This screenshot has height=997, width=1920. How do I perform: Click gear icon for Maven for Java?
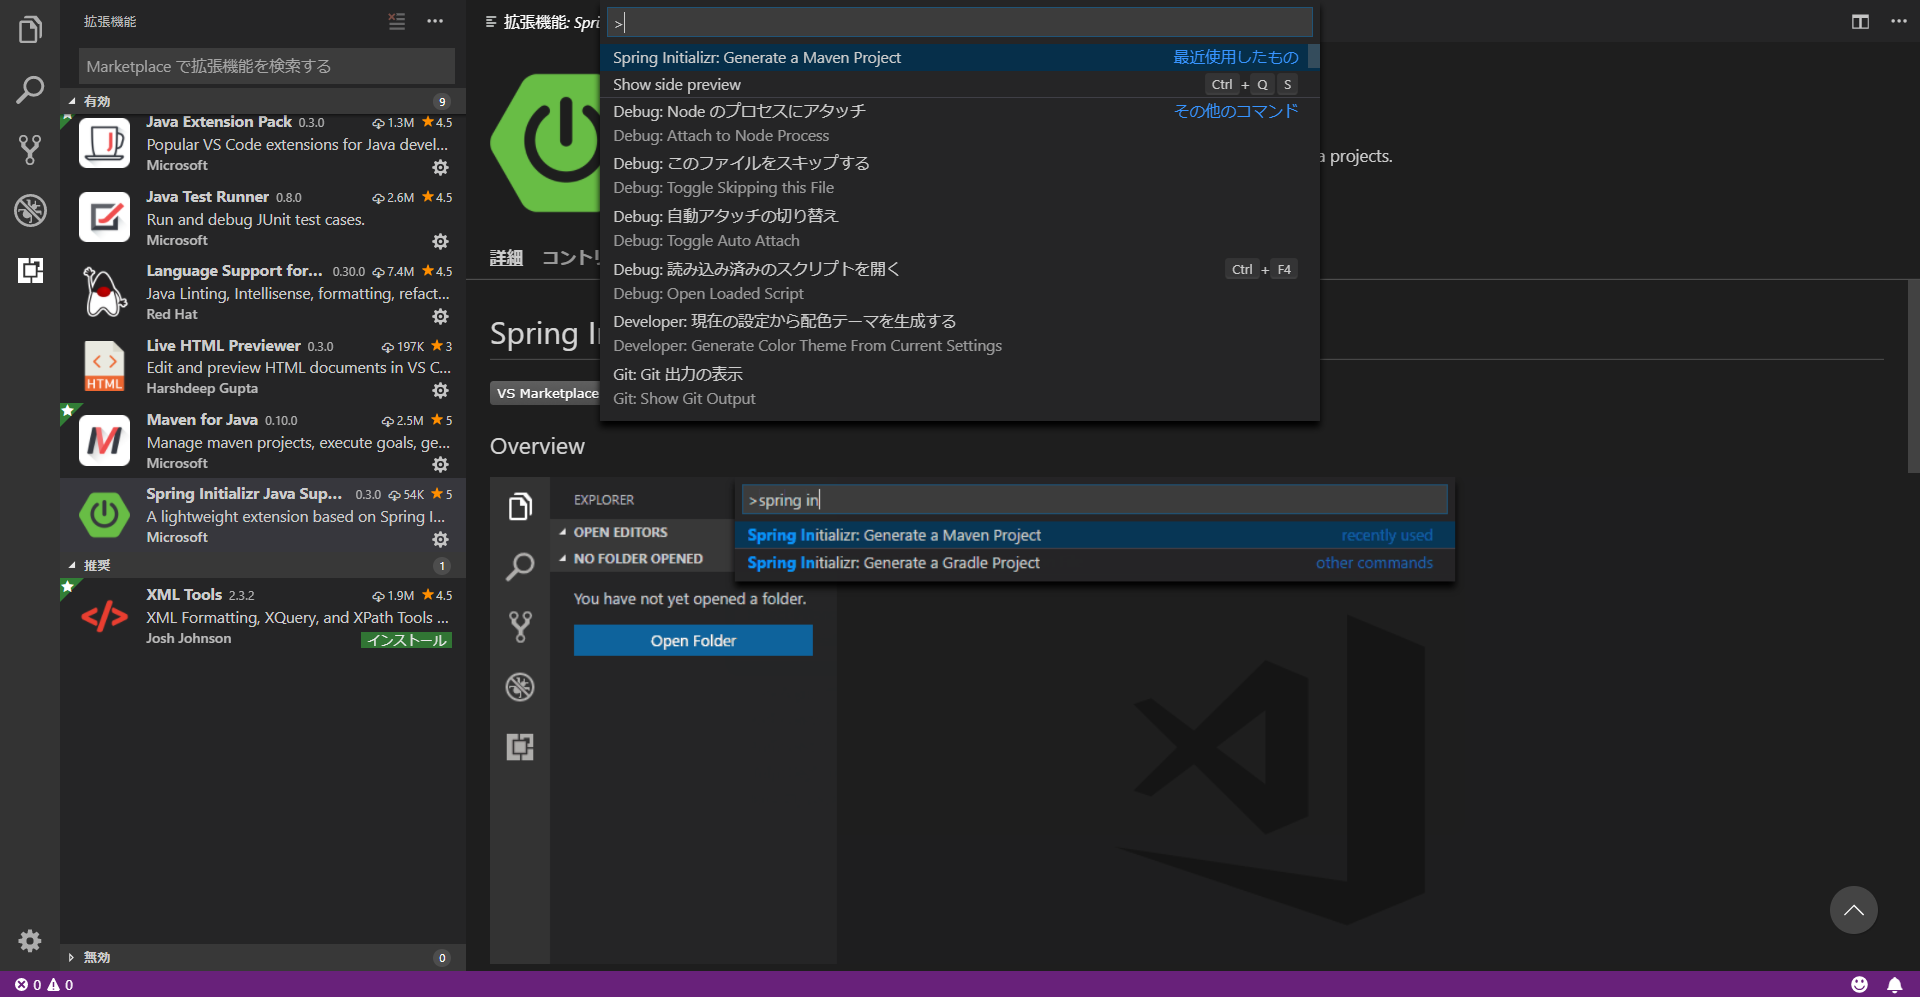(x=440, y=464)
